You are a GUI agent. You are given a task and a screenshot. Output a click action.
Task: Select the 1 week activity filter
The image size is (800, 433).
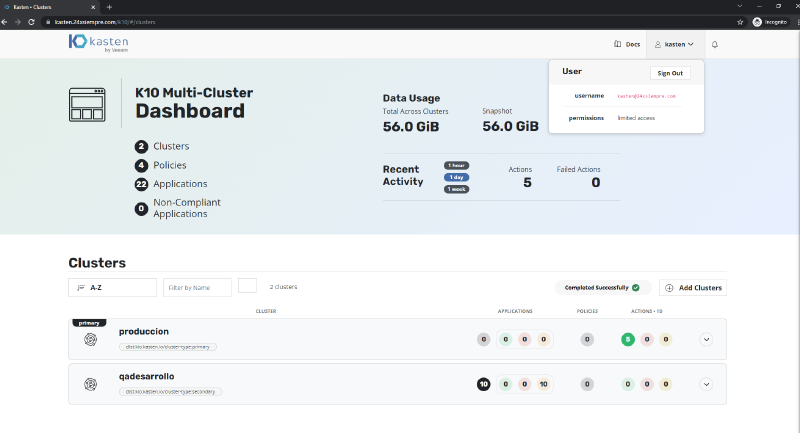coord(456,189)
